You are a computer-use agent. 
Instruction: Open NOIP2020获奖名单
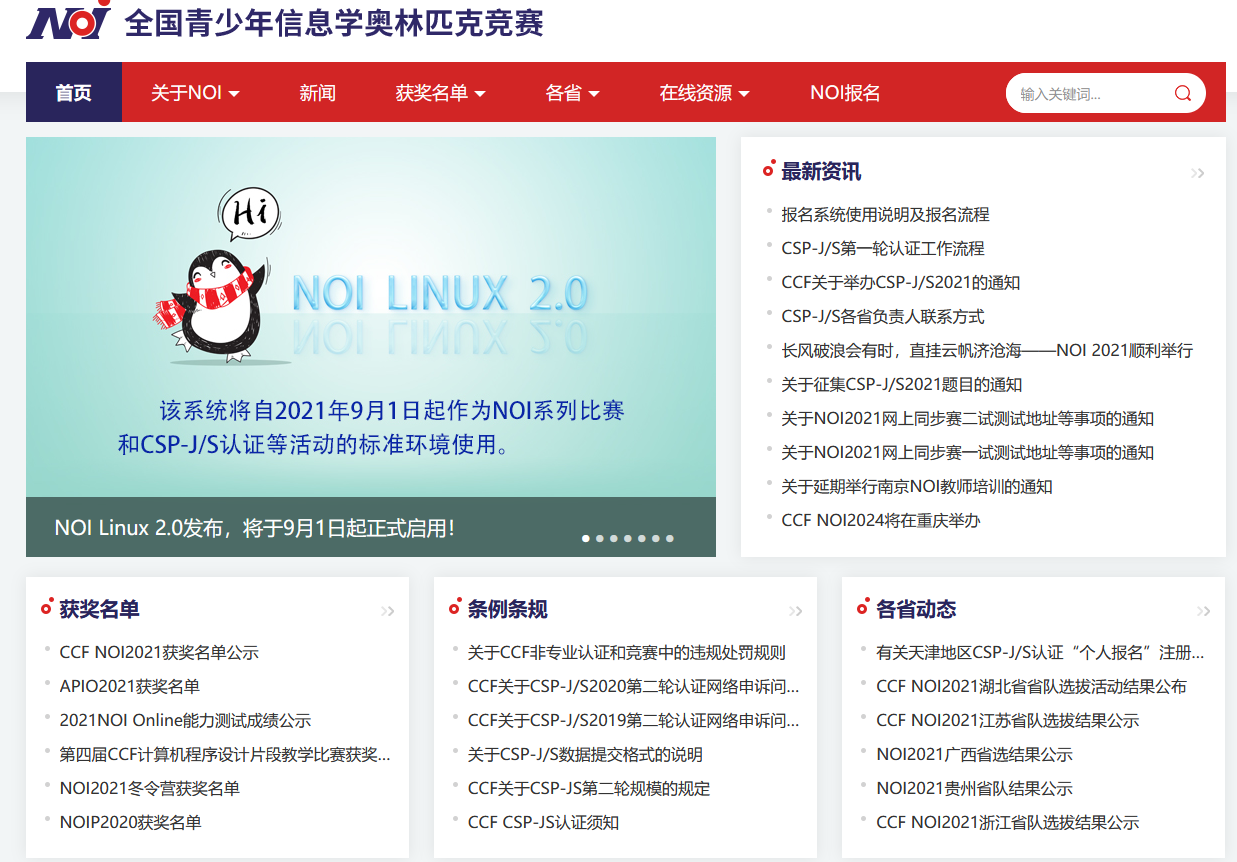coord(130,823)
